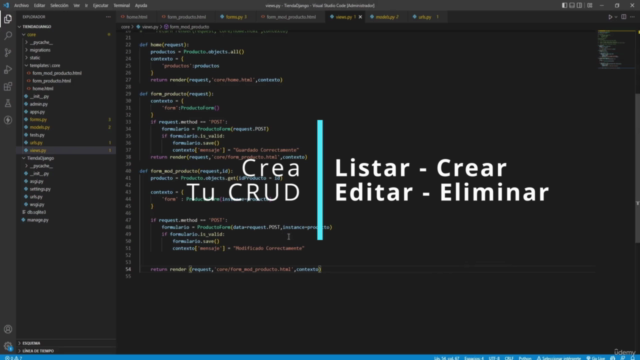Open the Testing flask view
The height and width of the screenshot is (360, 640).
tap(8, 103)
